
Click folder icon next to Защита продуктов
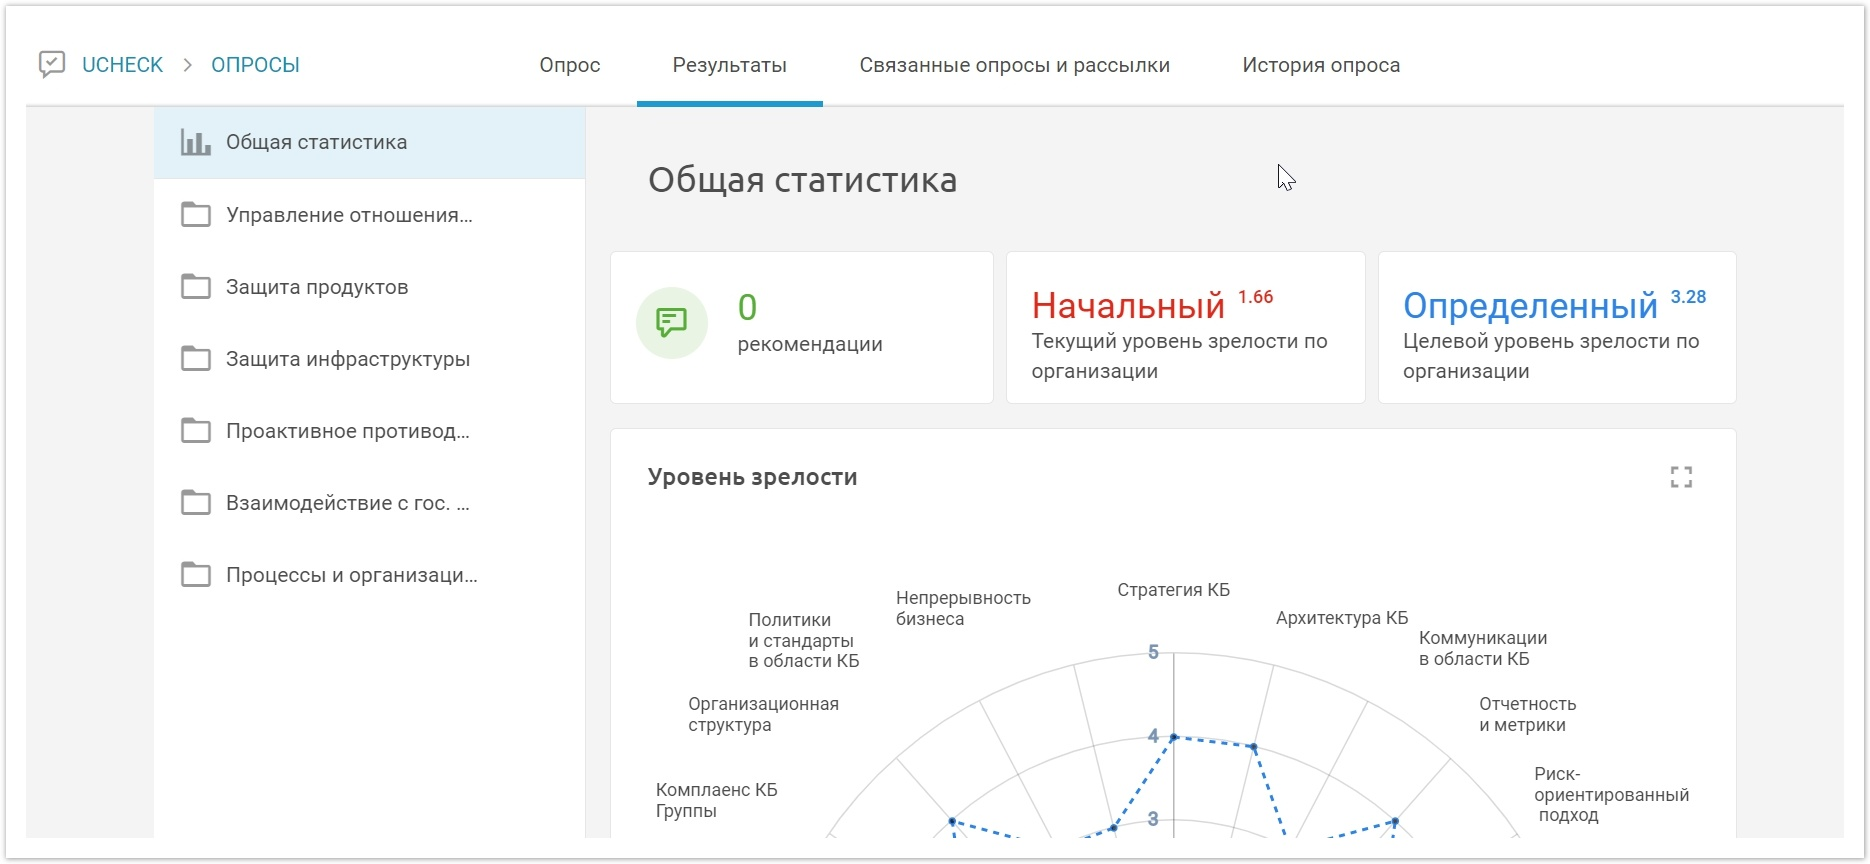(195, 287)
